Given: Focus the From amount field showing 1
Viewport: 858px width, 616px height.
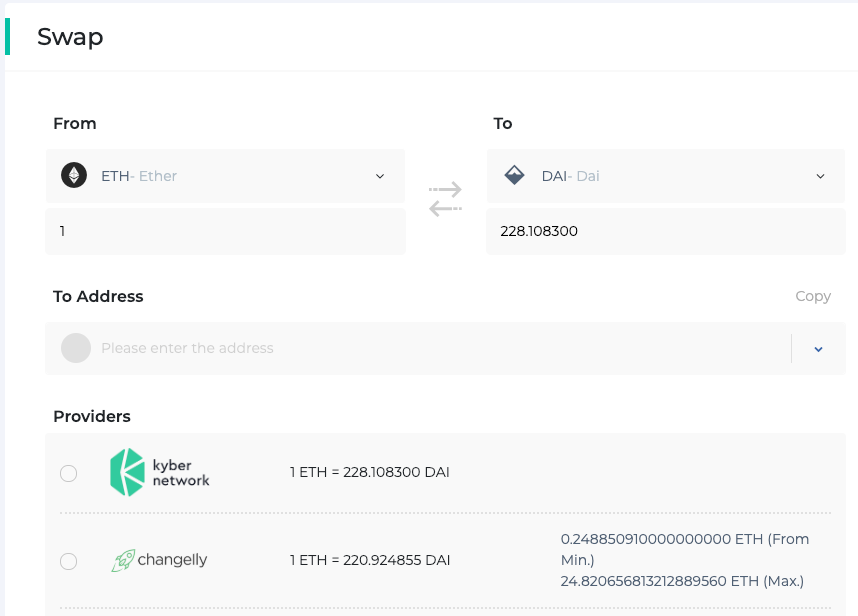Looking at the screenshot, I should coord(225,231).
